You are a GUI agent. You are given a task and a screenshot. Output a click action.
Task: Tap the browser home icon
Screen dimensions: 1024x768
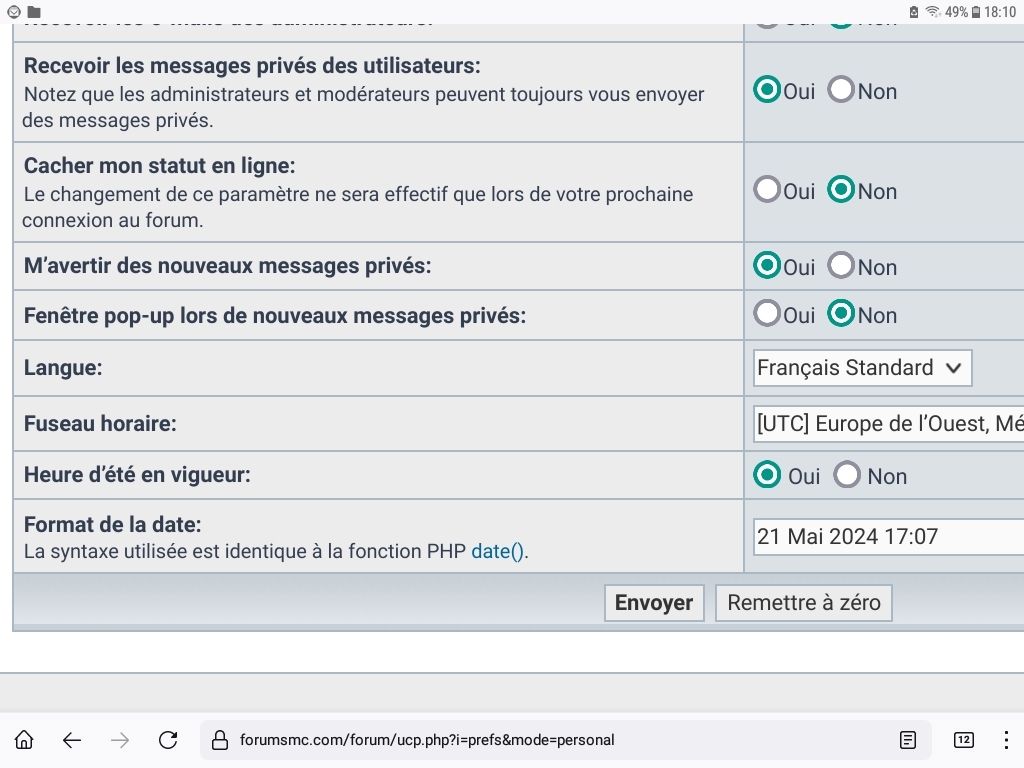pyautogui.click(x=24, y=740)
